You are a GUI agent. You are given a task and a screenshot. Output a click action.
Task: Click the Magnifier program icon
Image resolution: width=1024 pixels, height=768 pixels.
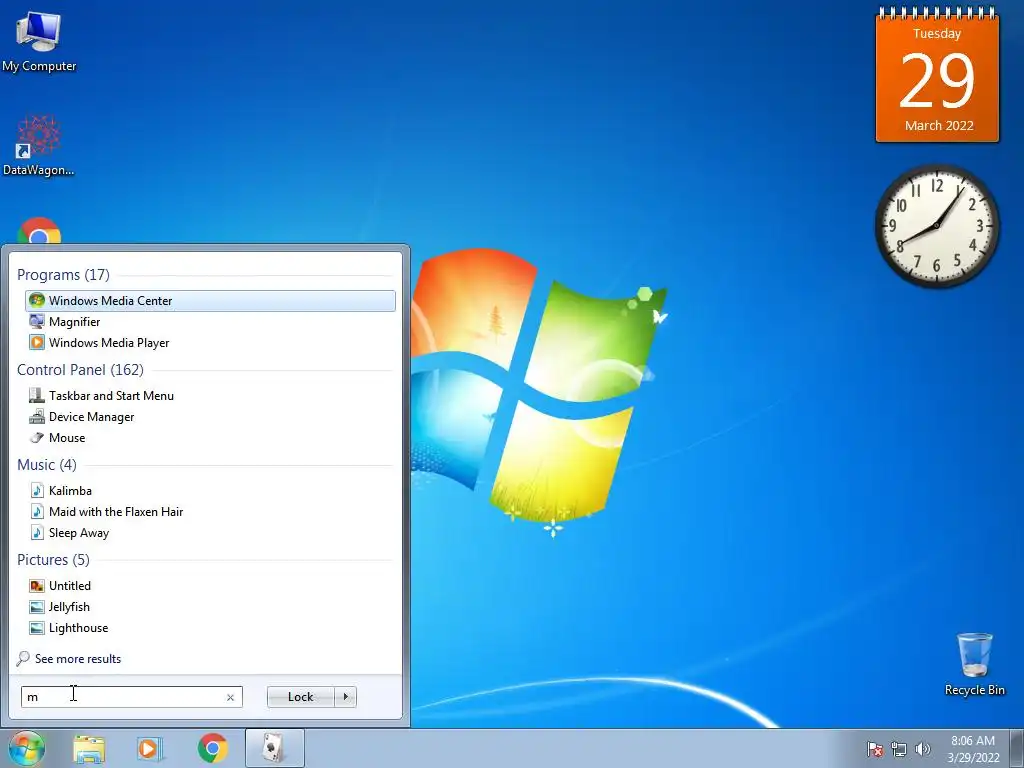coord(37,321)
